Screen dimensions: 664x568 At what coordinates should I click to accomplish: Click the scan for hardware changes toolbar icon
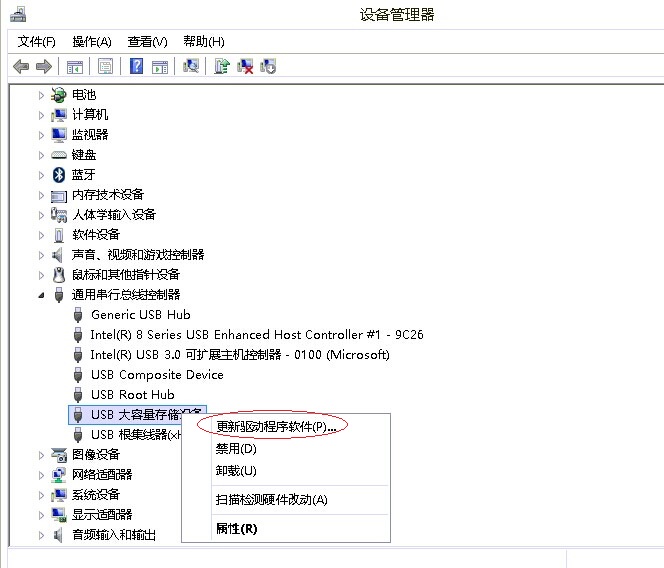(190, 66)
